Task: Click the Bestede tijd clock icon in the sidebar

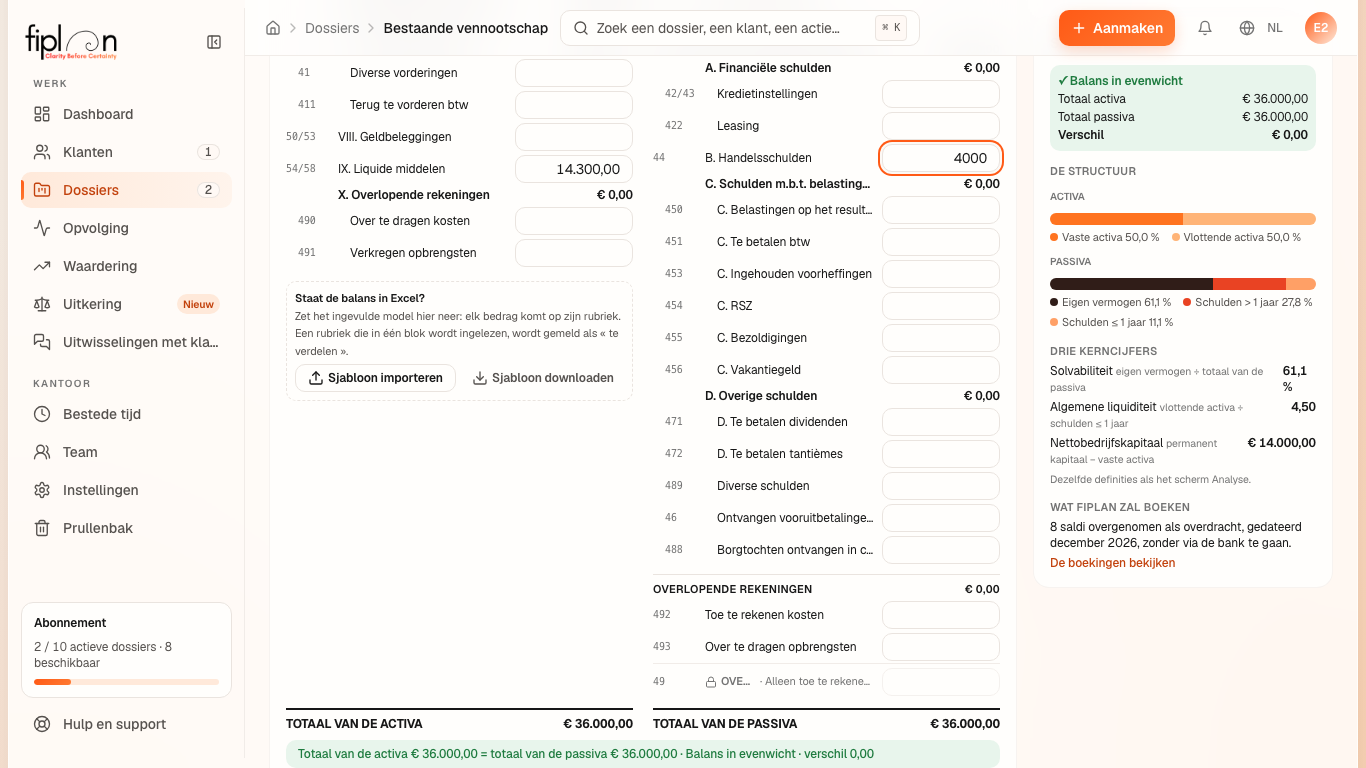Action: click(42, 414)
